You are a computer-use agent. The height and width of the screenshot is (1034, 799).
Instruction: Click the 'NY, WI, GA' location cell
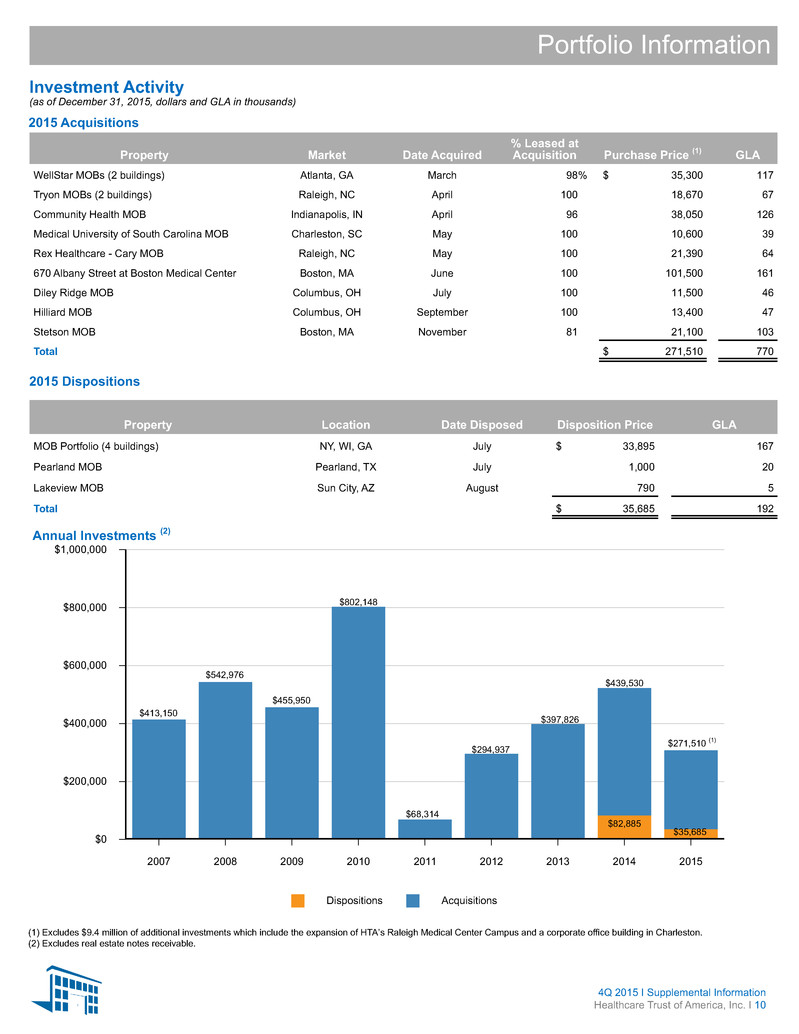(345, 446)
